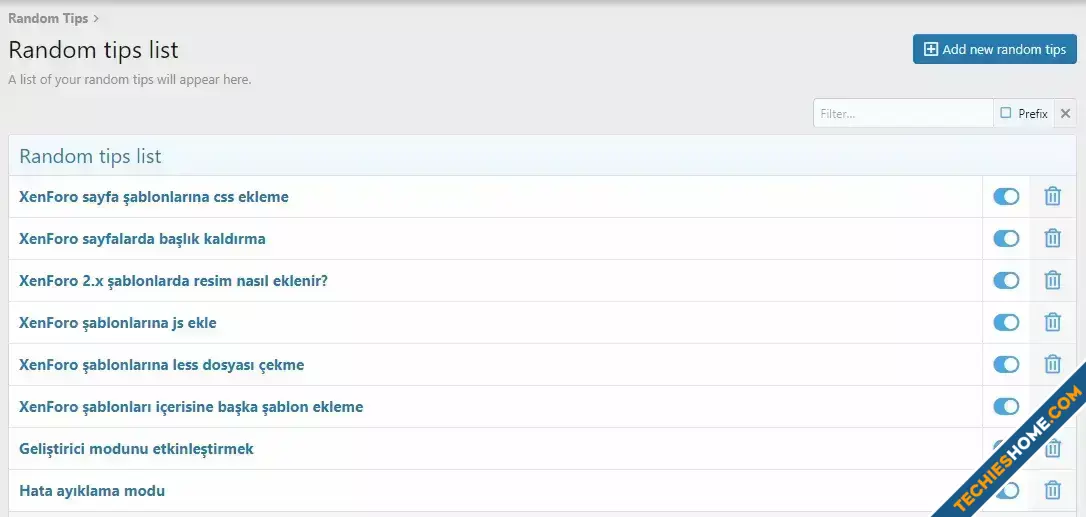Clear the filter with the X icon
1086x517 pixels.
click(x=1065, y=114)
